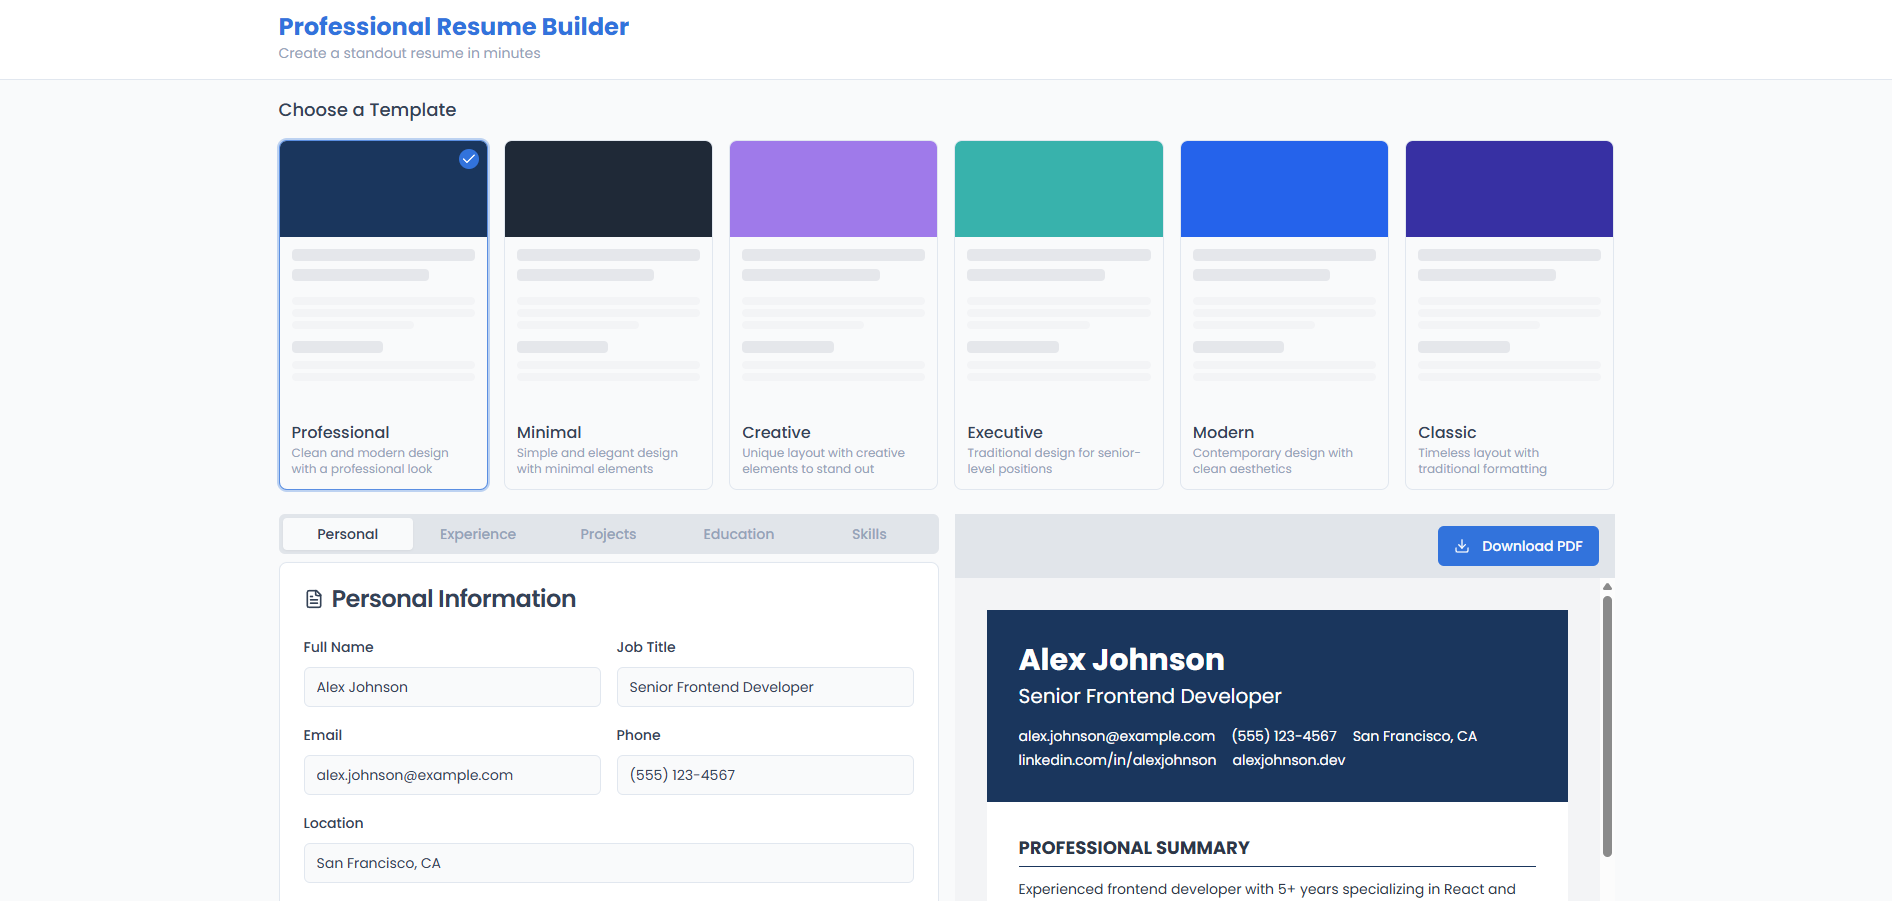The image size is (1892, 901).
Task: Click the checkmark badge on Professional template
Action: [x=469, y=159]
